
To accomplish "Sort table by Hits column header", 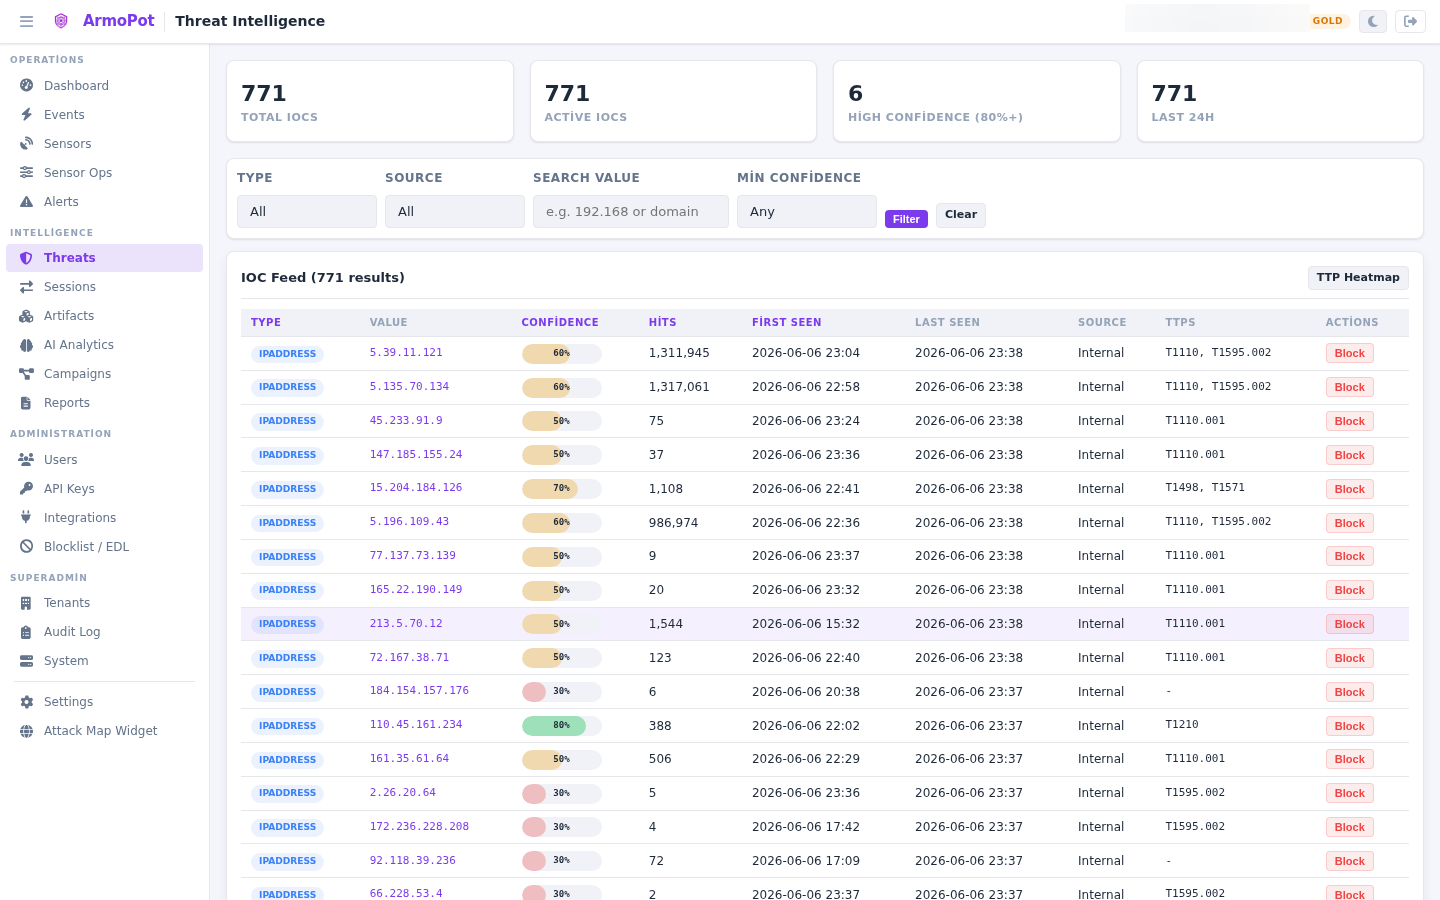I will (x=663, y=322).
